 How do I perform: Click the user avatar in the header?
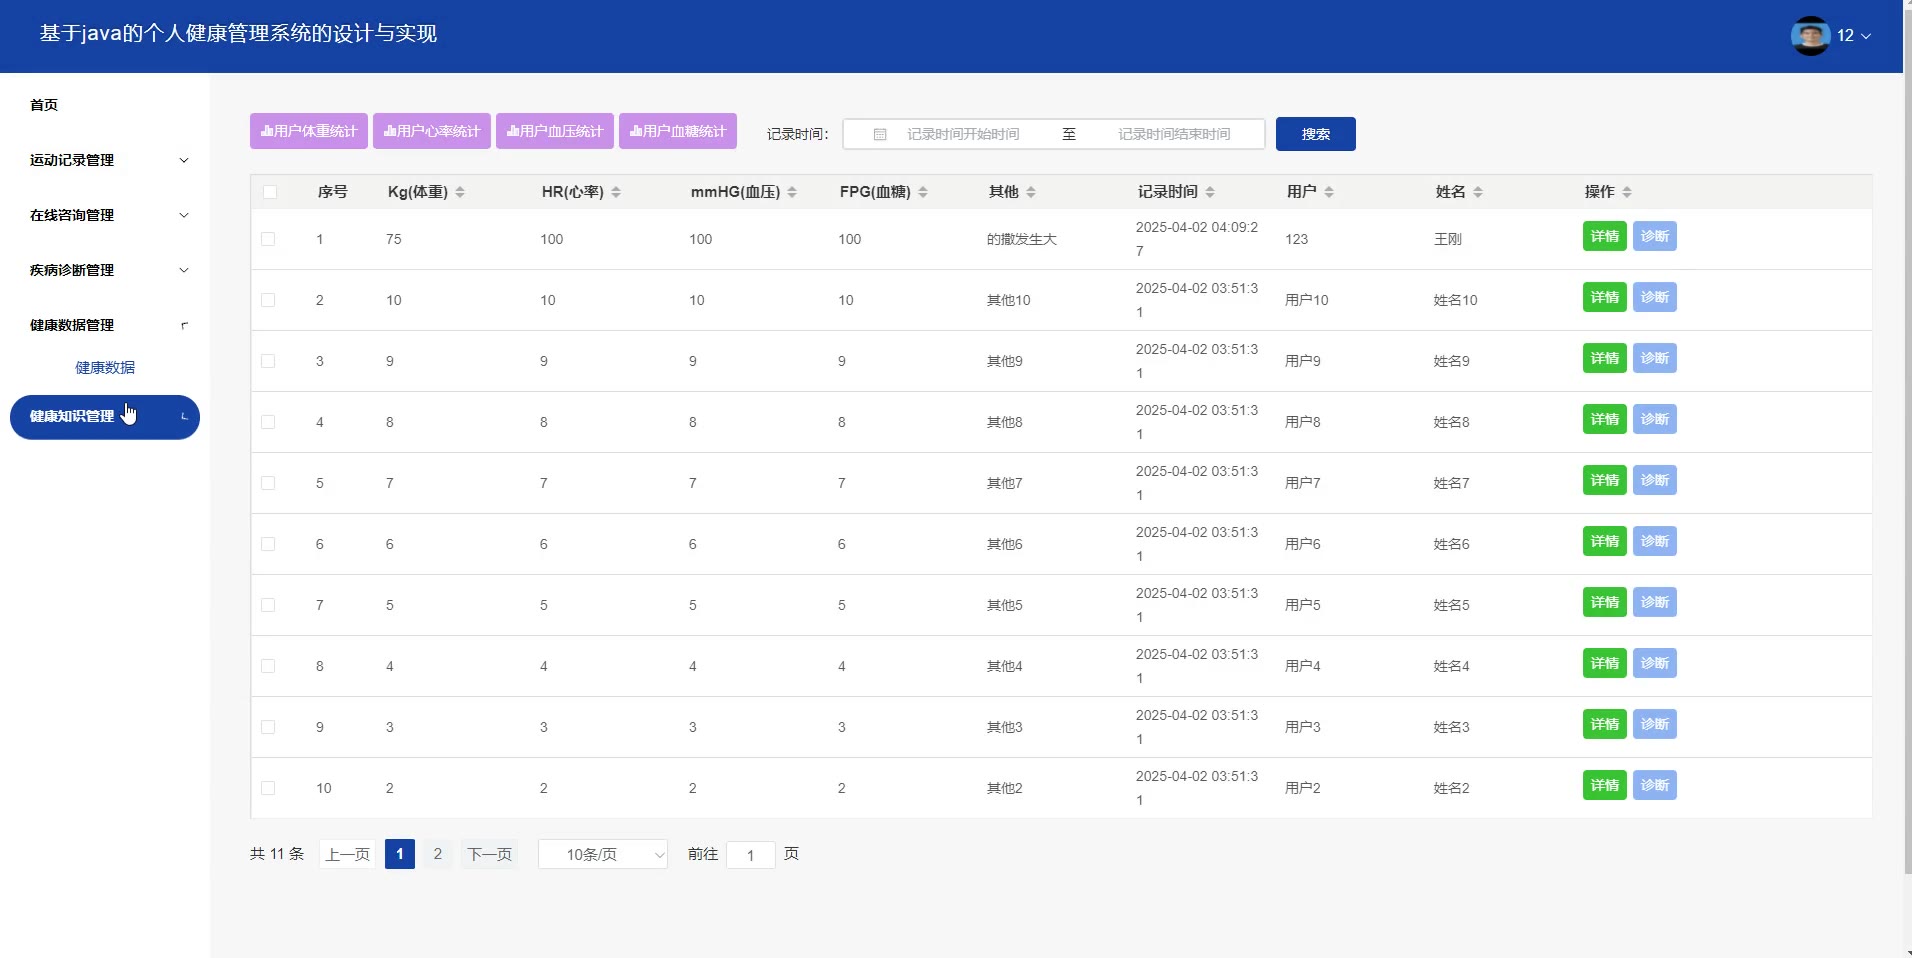[x=1810, y=36]
